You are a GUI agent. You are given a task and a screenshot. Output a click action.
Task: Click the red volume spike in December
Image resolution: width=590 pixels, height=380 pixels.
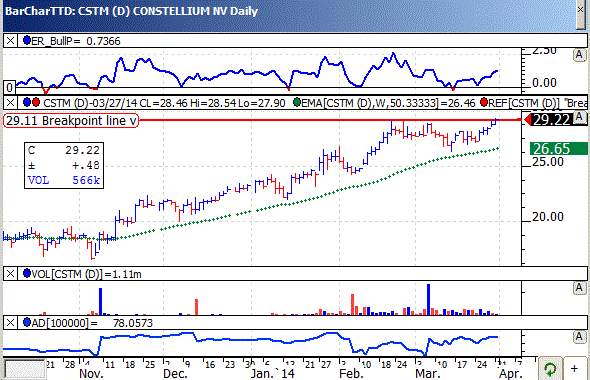[x=196, y=307]
